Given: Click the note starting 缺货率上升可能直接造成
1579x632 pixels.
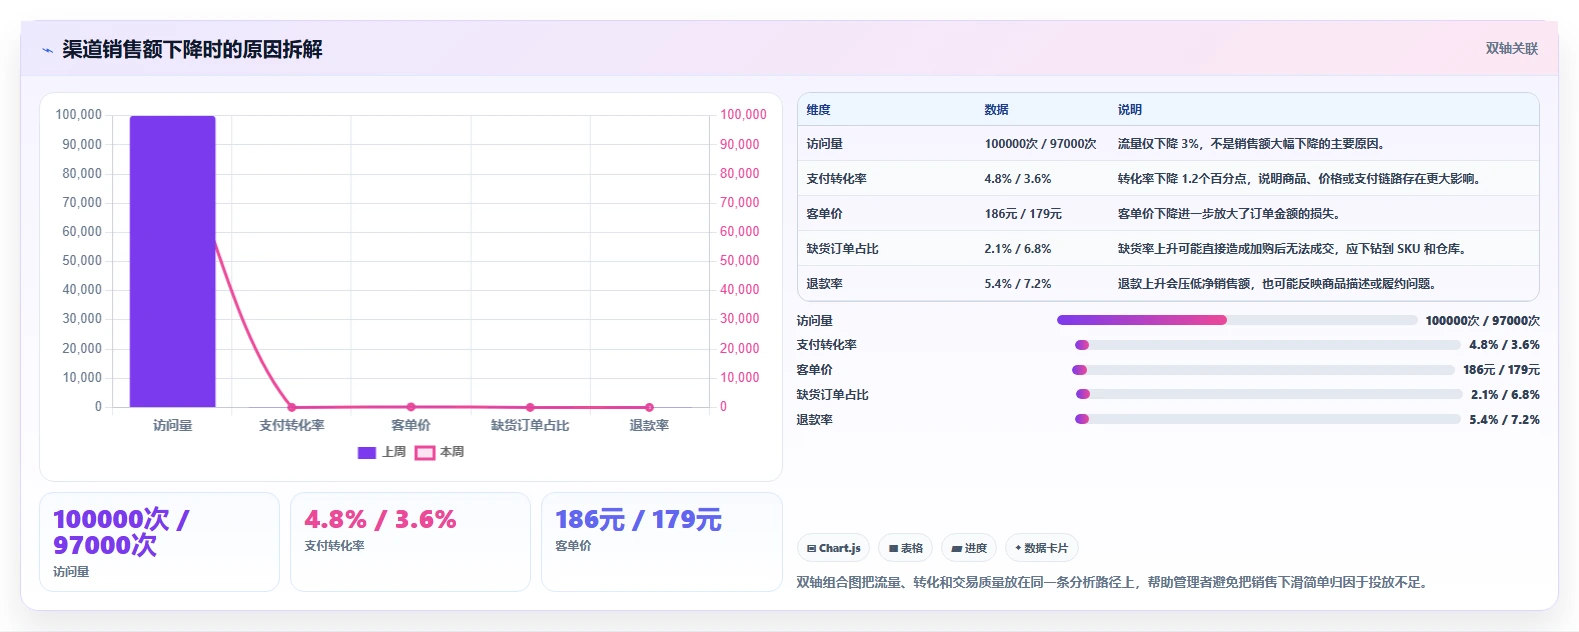Looking at the screenshot, I should tap(1294, 249).
